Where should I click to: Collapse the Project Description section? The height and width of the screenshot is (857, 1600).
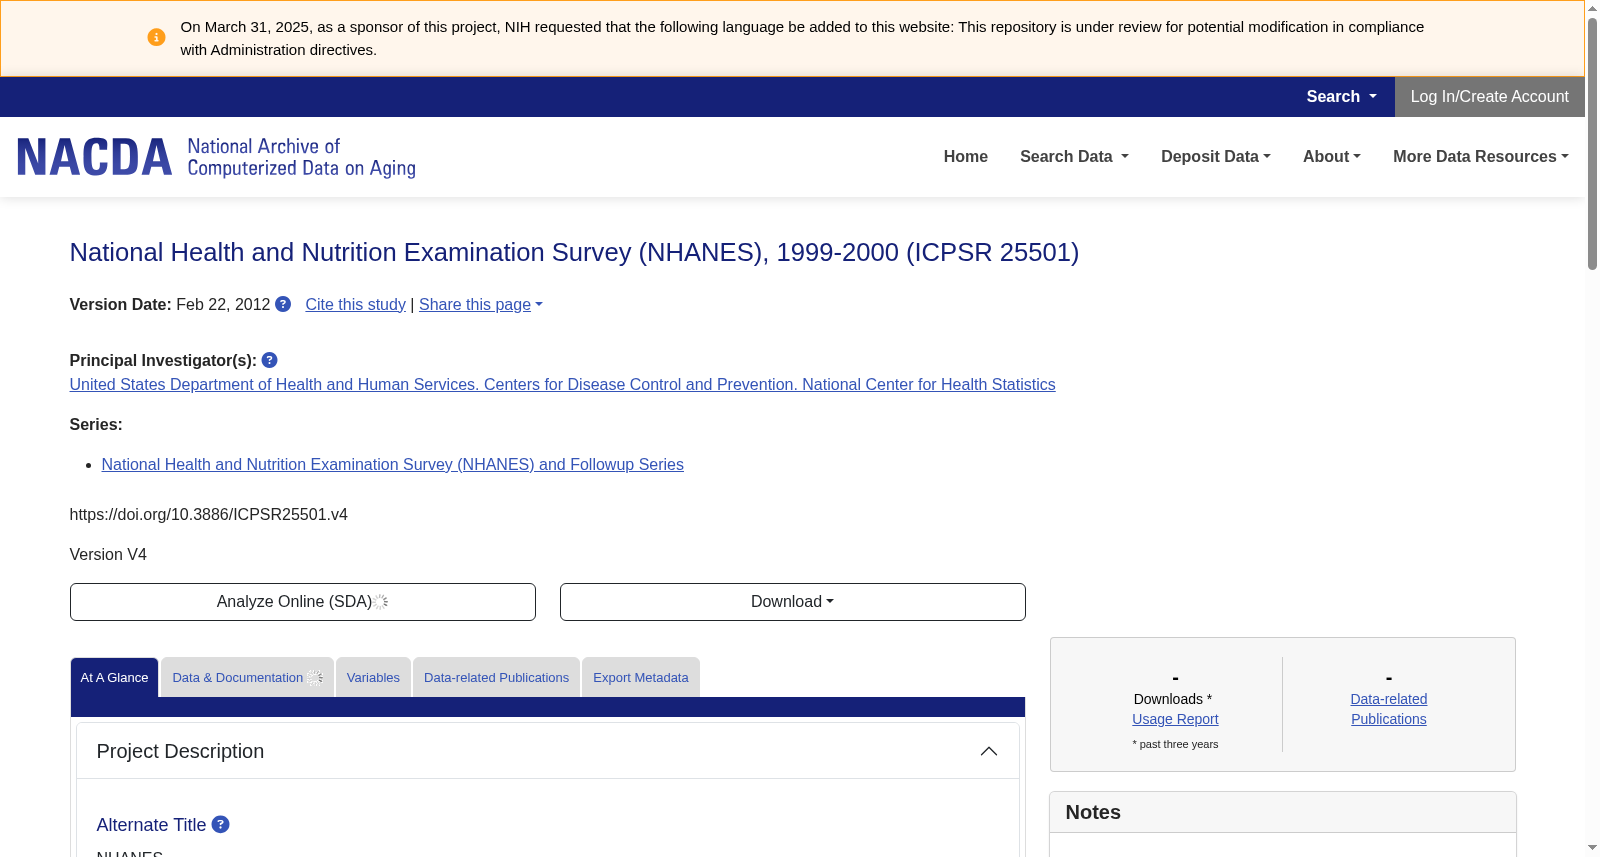point(988,751)
